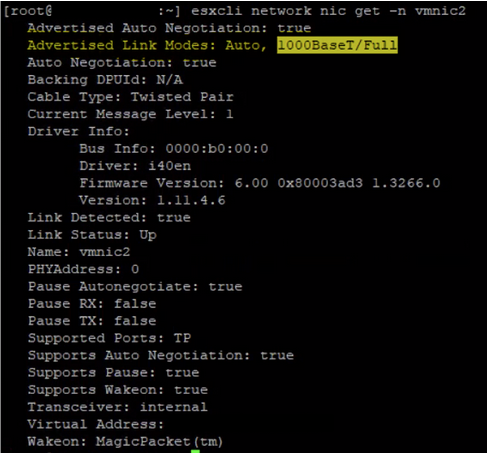The height and width of the screenshot is (453, 487).
Task: Click the Link Detected true line
Action: pyautogui.click(x=109, y=218)
